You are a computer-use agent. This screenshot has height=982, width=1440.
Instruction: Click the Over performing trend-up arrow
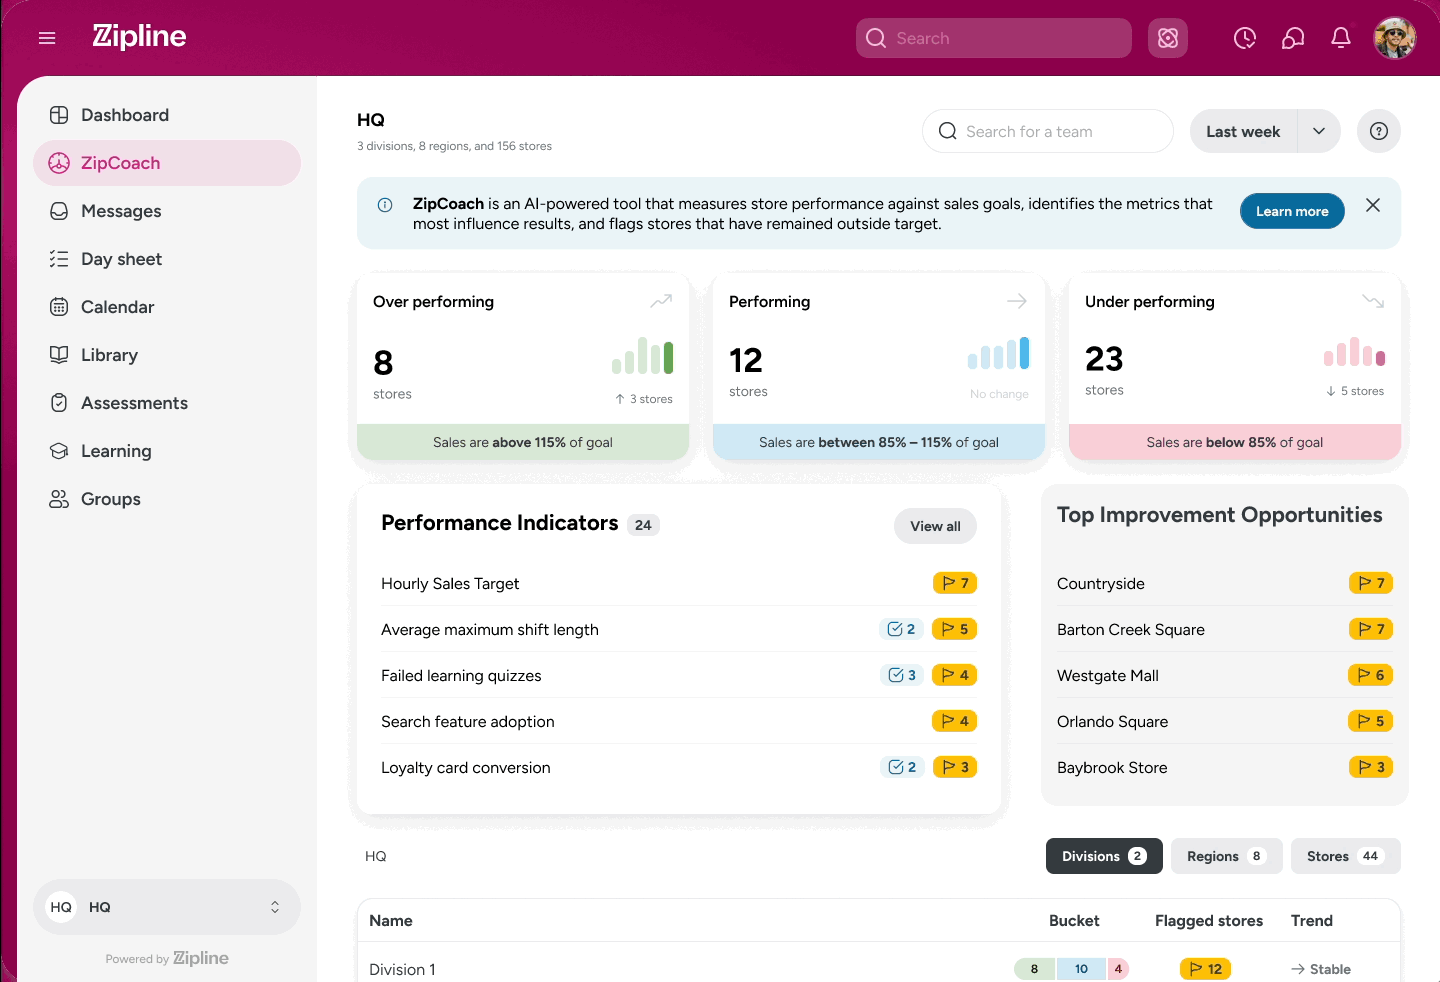[x=661, y=301]
